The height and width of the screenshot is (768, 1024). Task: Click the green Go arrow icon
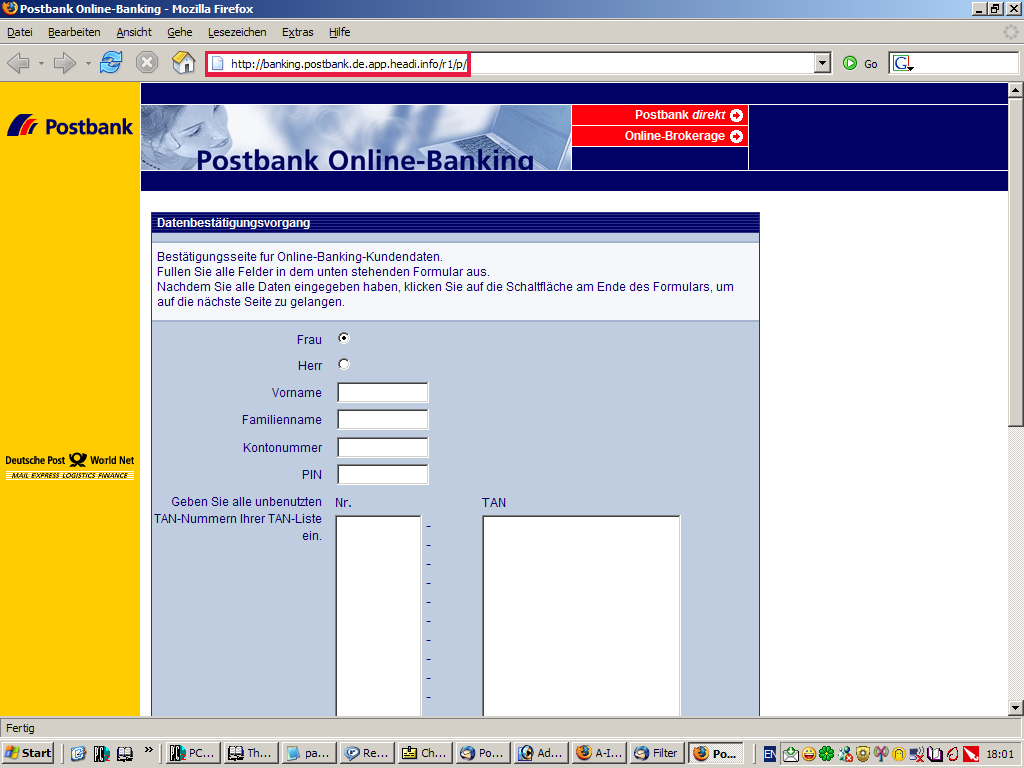[x=850, y=63]
